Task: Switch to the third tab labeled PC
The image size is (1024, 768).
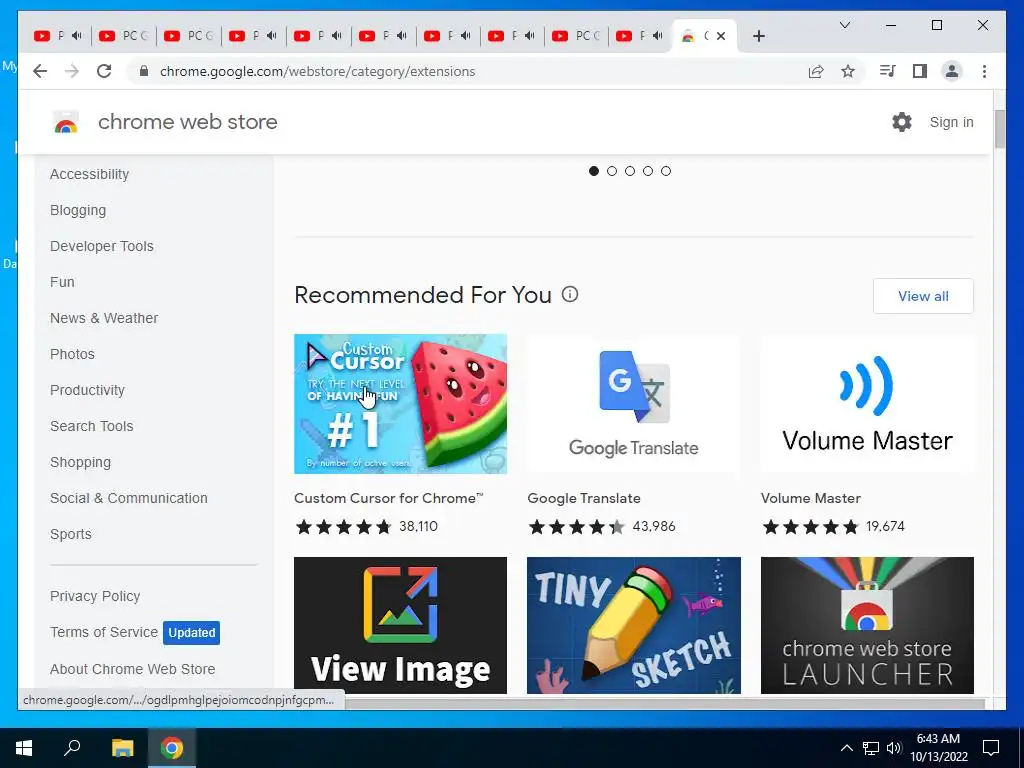Action: click(188, 36)
